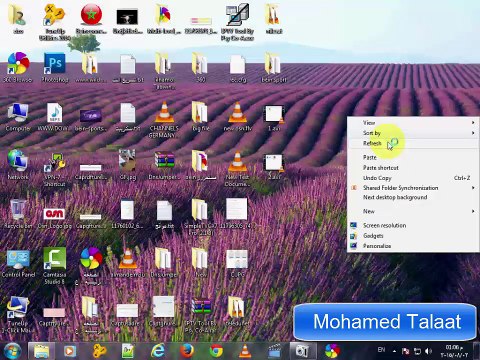Open Gadgets from the context menu
Viewport: 480px width, 360px height.
point(413,236)
